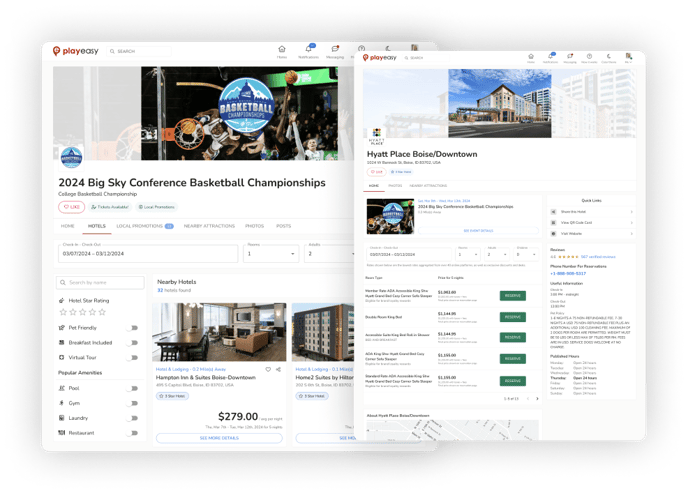Click playeasy logo in hotel page
This screenshot has width=688, height=493.
click(380, 57)
